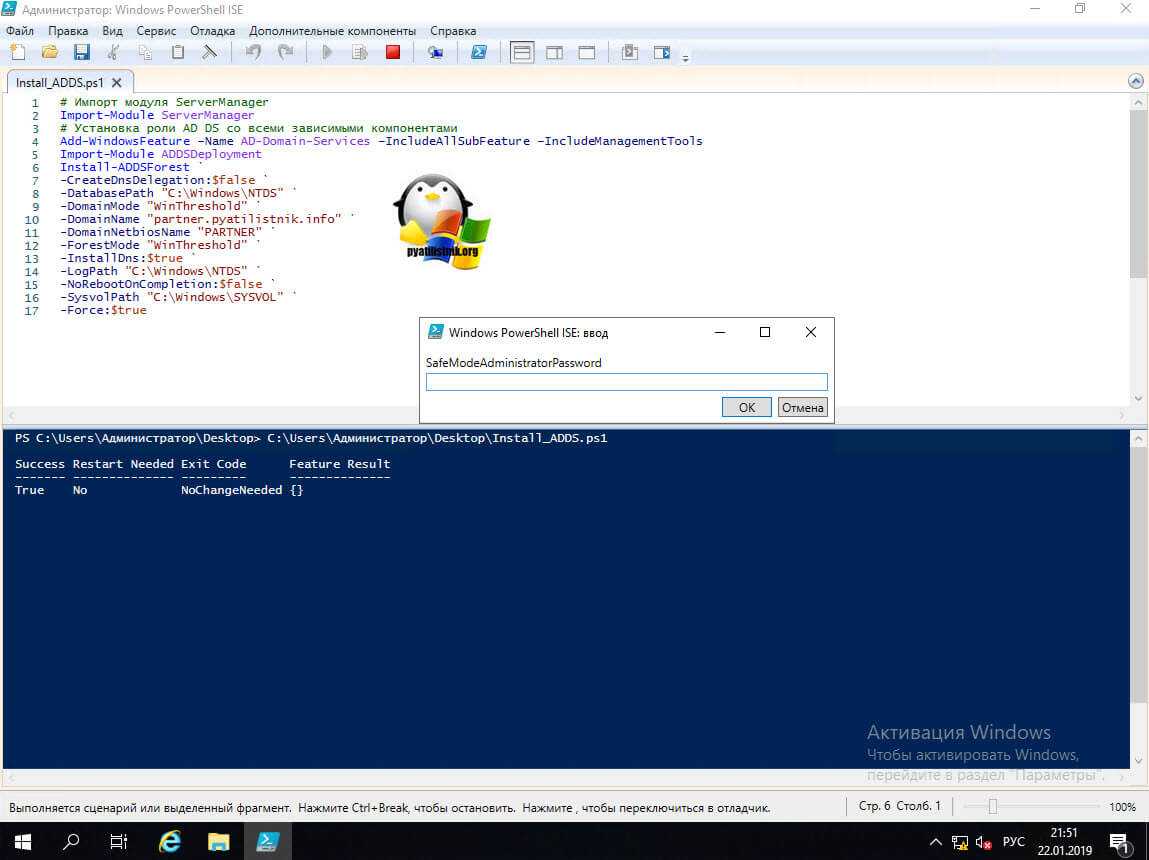The height and width of the screenshot is (860, 1149).
Task: Expand the toolbar overflow options arrow
Action: [686, 58]
